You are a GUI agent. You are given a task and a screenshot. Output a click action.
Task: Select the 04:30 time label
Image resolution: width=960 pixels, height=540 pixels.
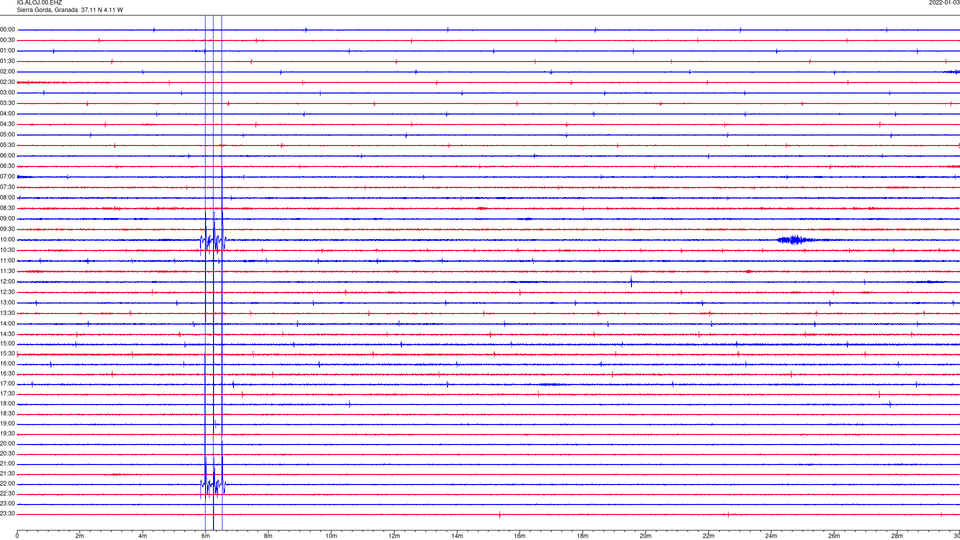(8, 124)
